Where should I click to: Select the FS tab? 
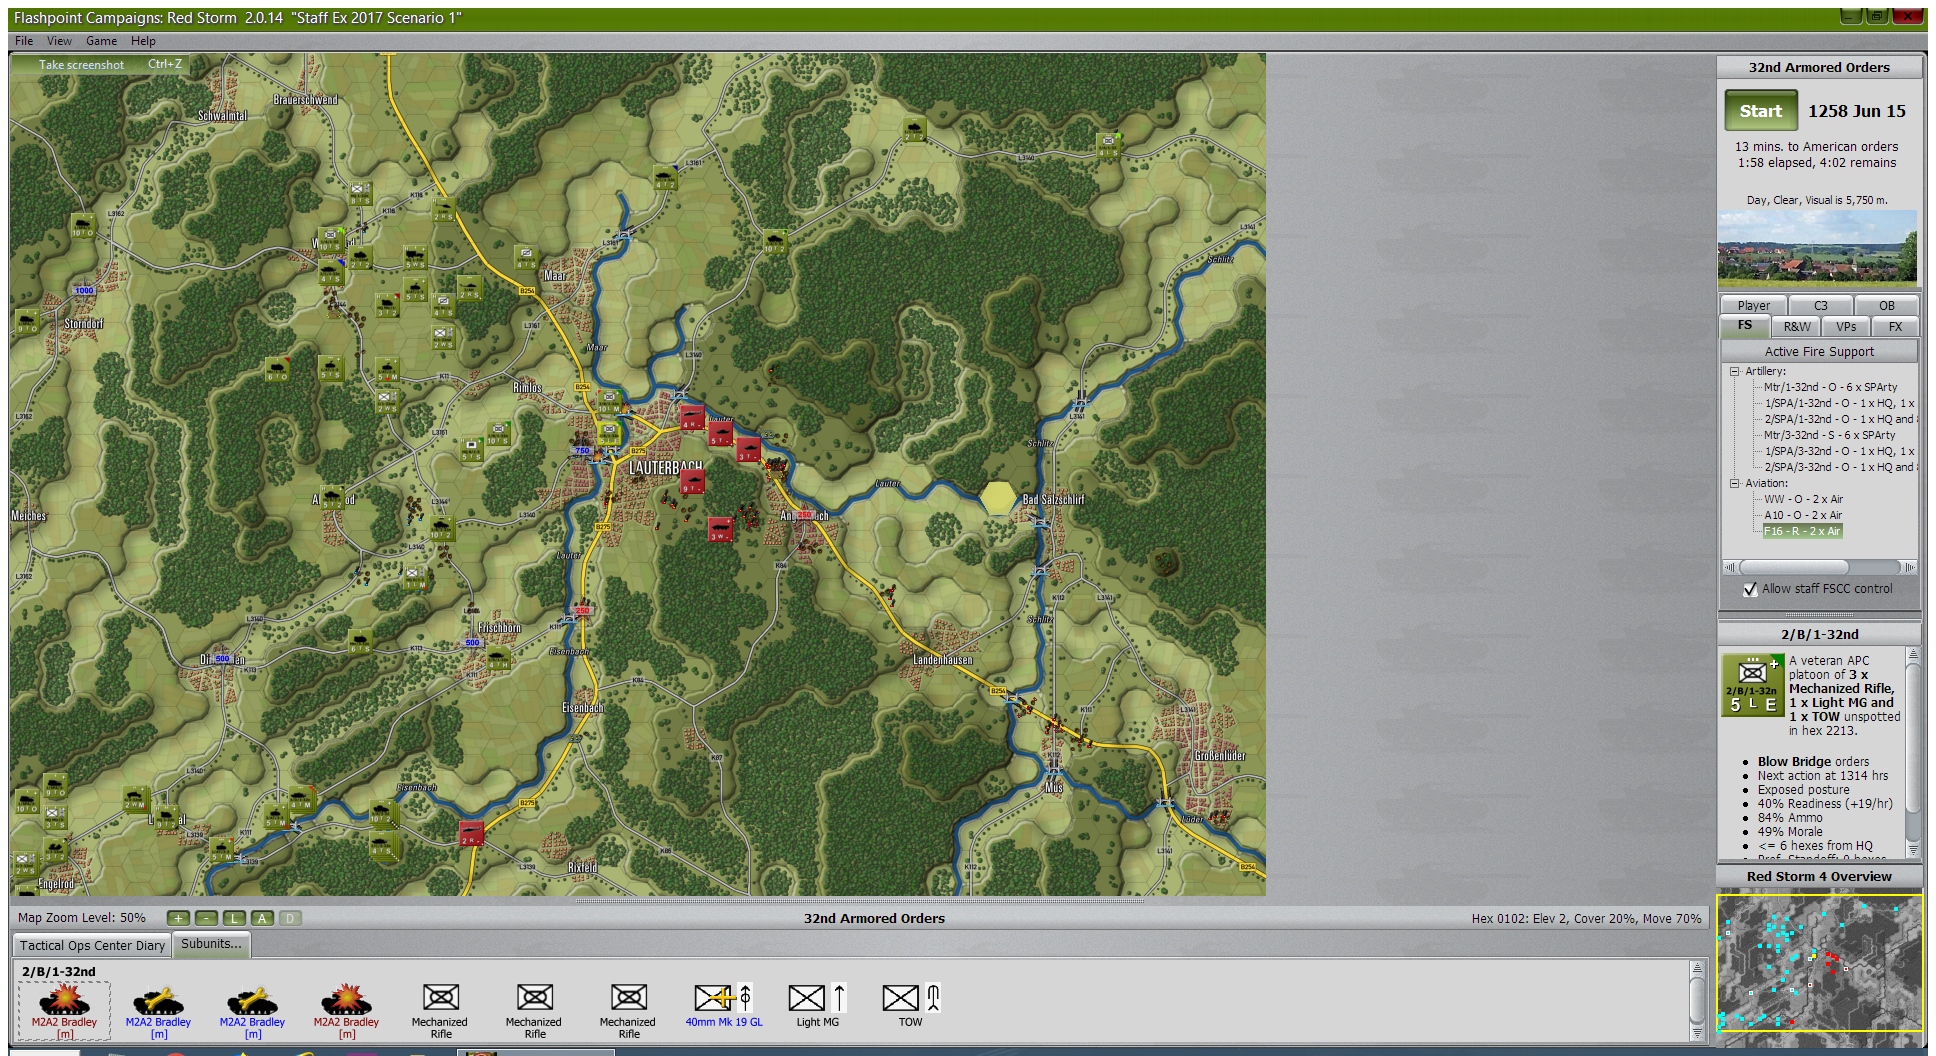(1745, 326)
